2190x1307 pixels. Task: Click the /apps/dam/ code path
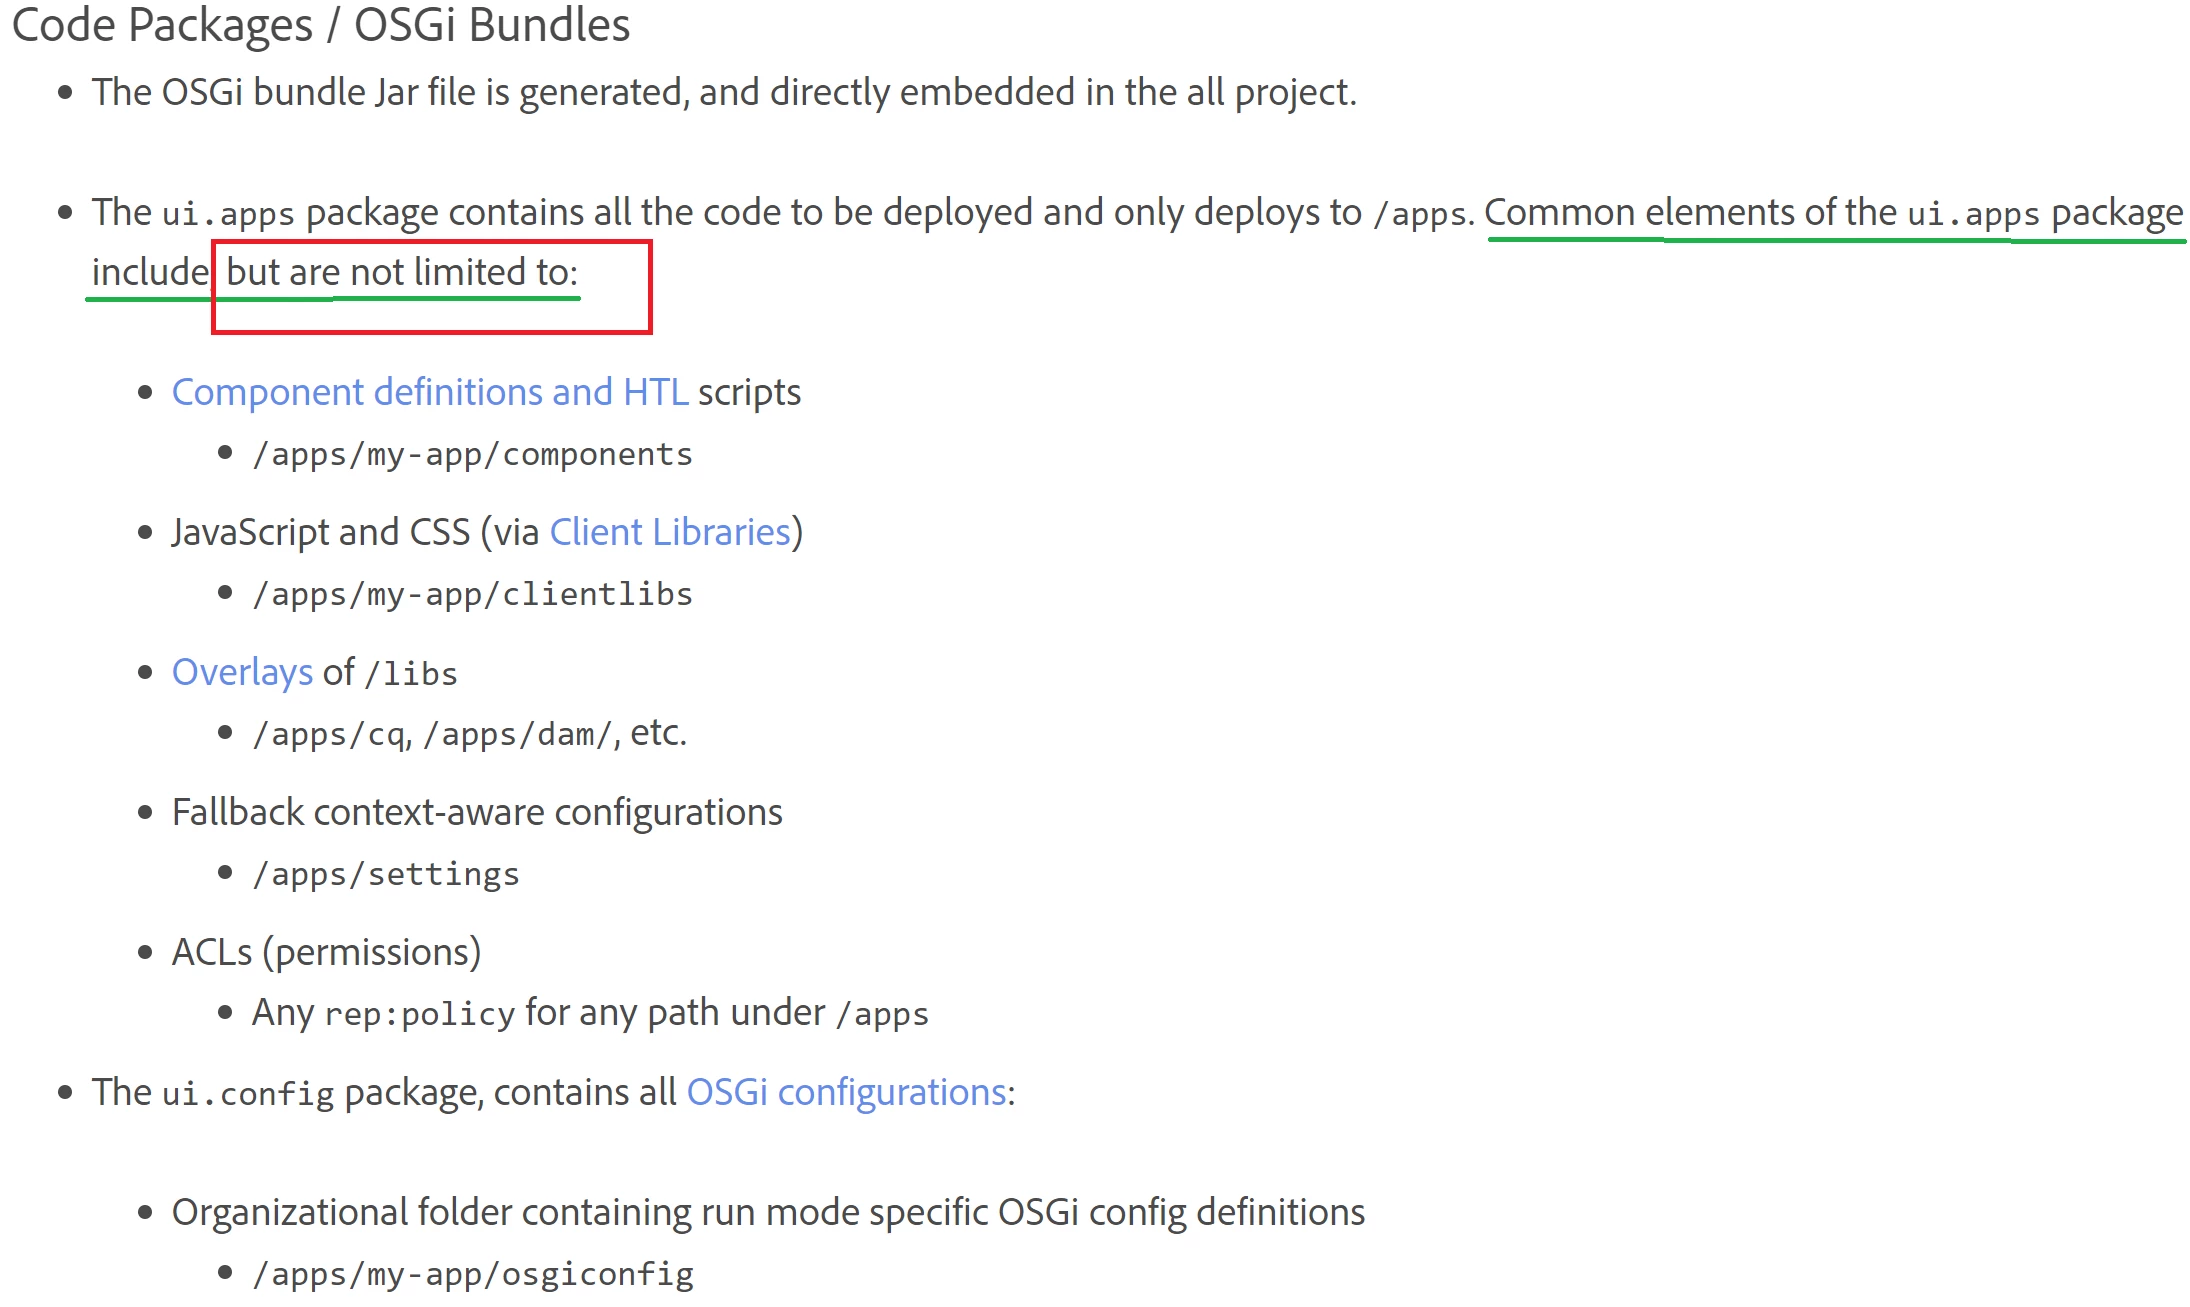[517, 735]
